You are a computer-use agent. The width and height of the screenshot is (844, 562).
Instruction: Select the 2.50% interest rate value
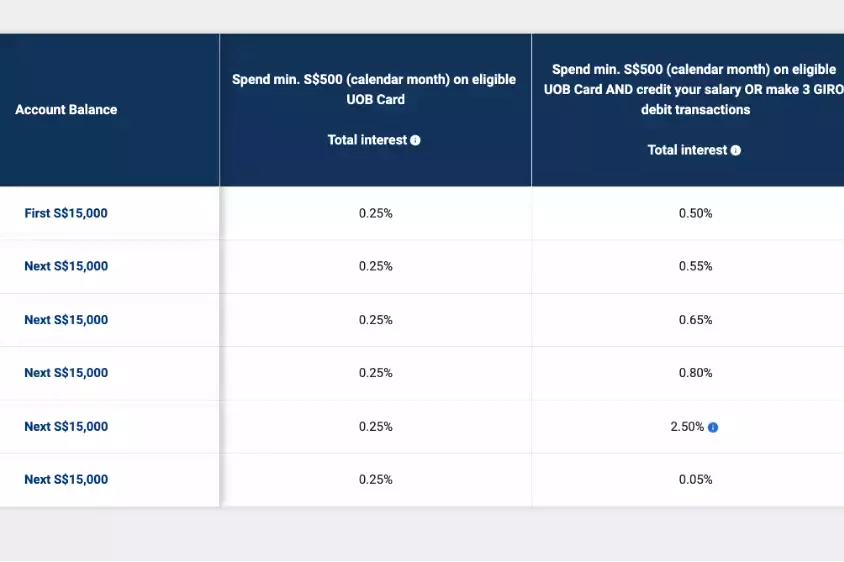[688, 427]
